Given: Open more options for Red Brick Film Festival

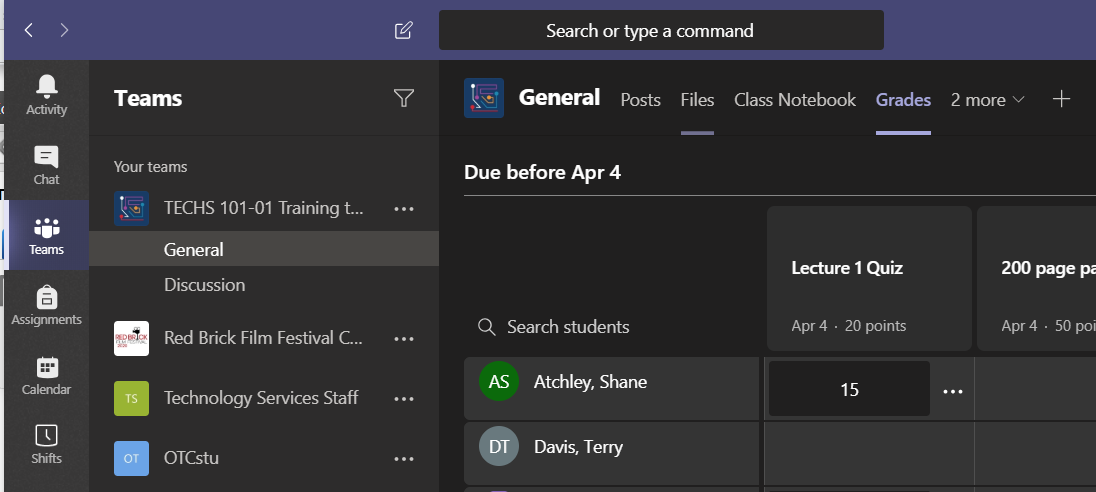Looking at the screenshot, I should click(404, 338).
